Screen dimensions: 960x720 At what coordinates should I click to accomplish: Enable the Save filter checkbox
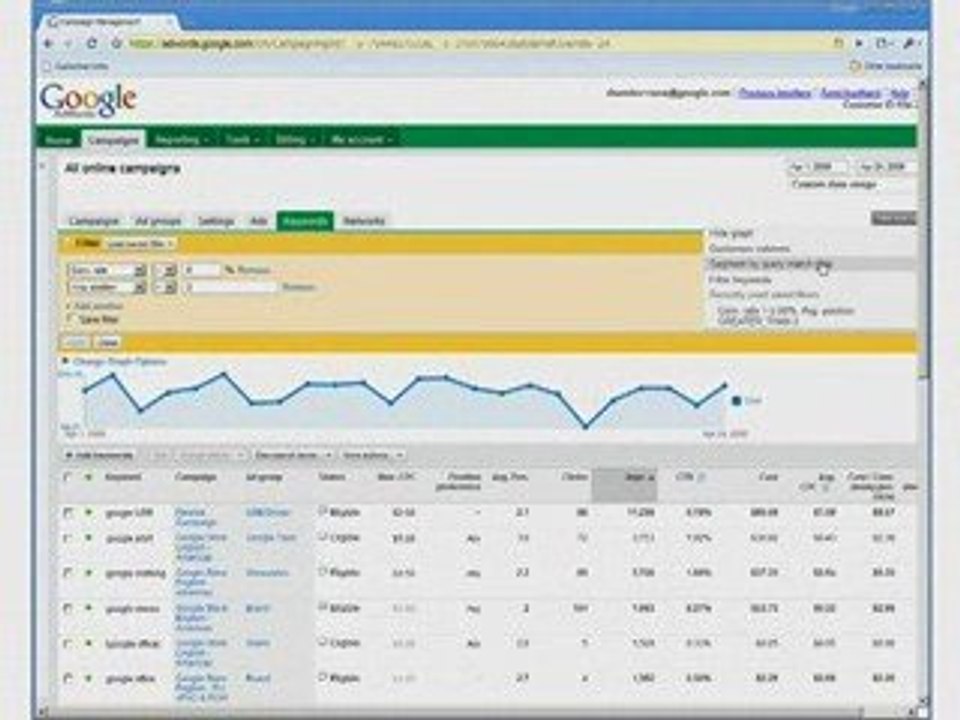click(70, 319)
